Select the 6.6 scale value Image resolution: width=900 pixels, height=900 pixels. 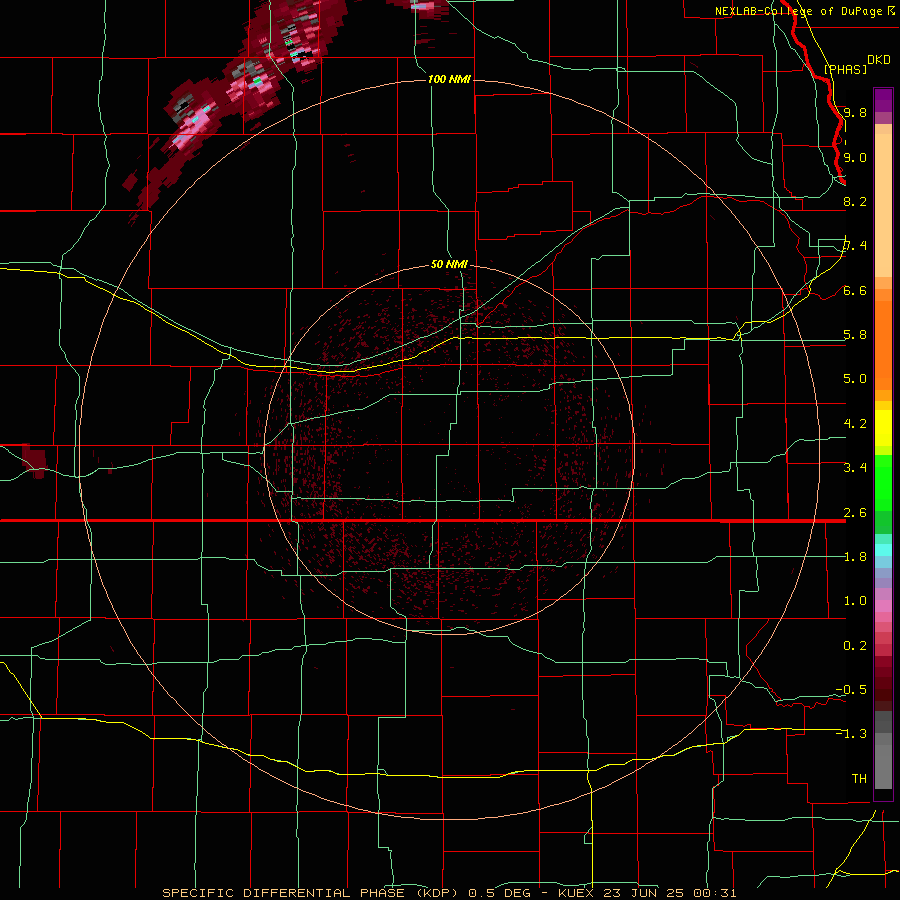[x=855, y=291]
